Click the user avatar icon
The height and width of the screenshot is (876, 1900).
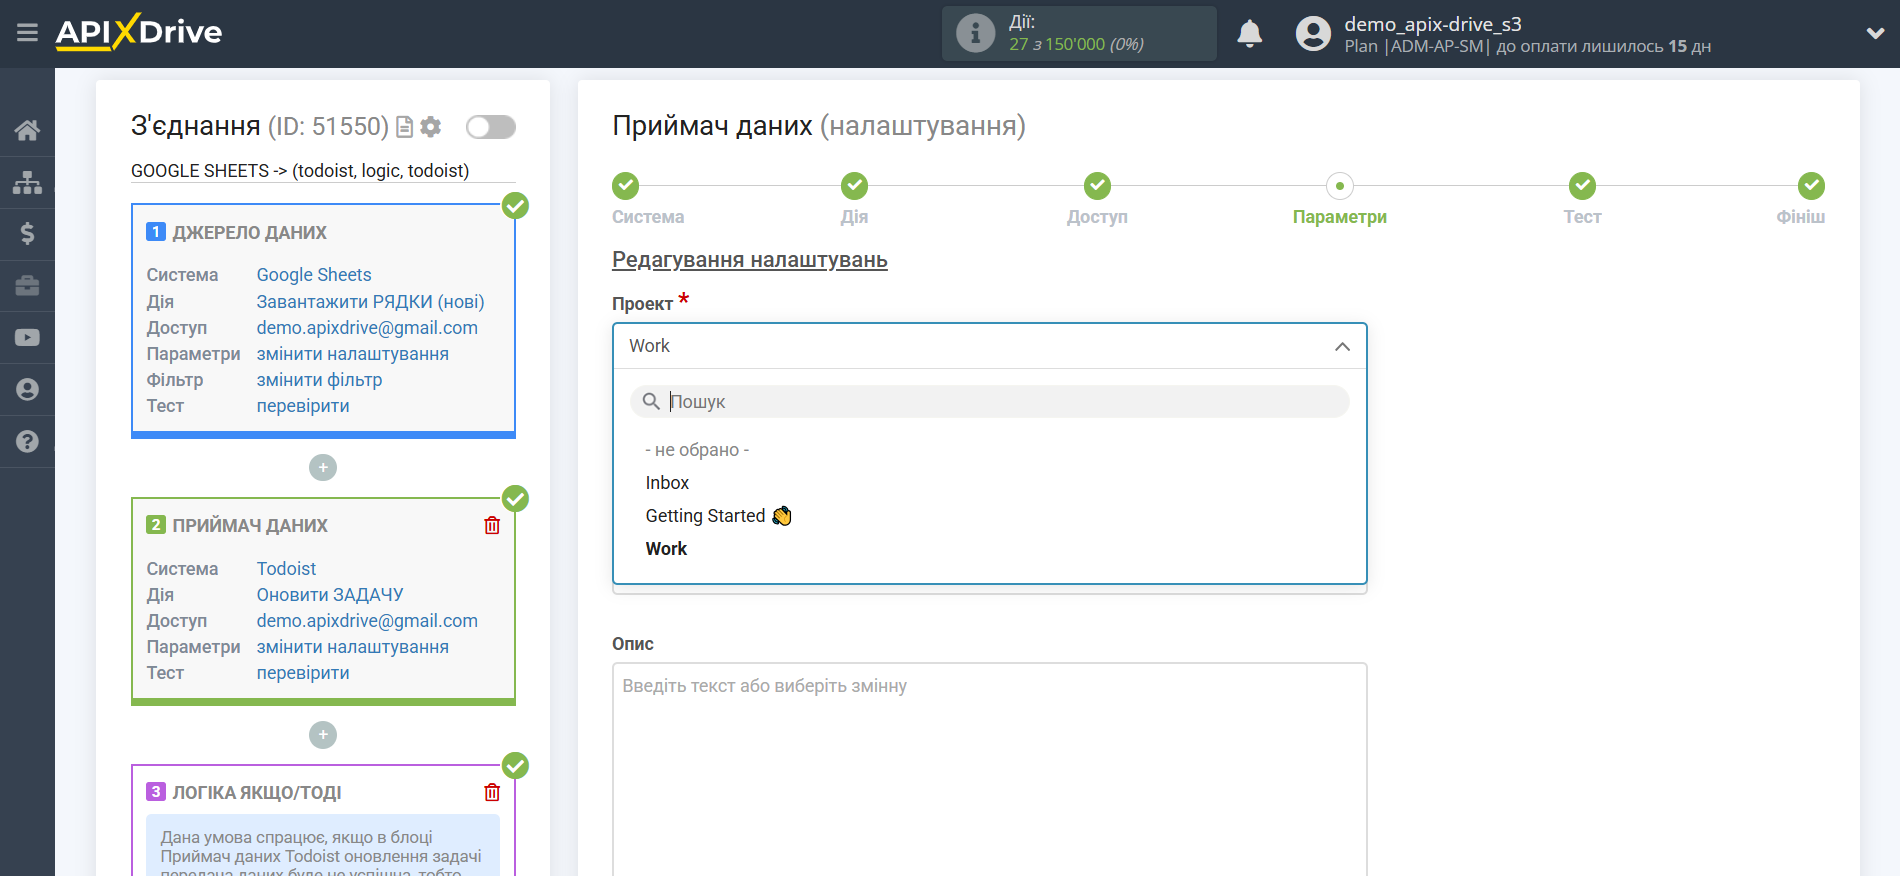(1313, 33)
